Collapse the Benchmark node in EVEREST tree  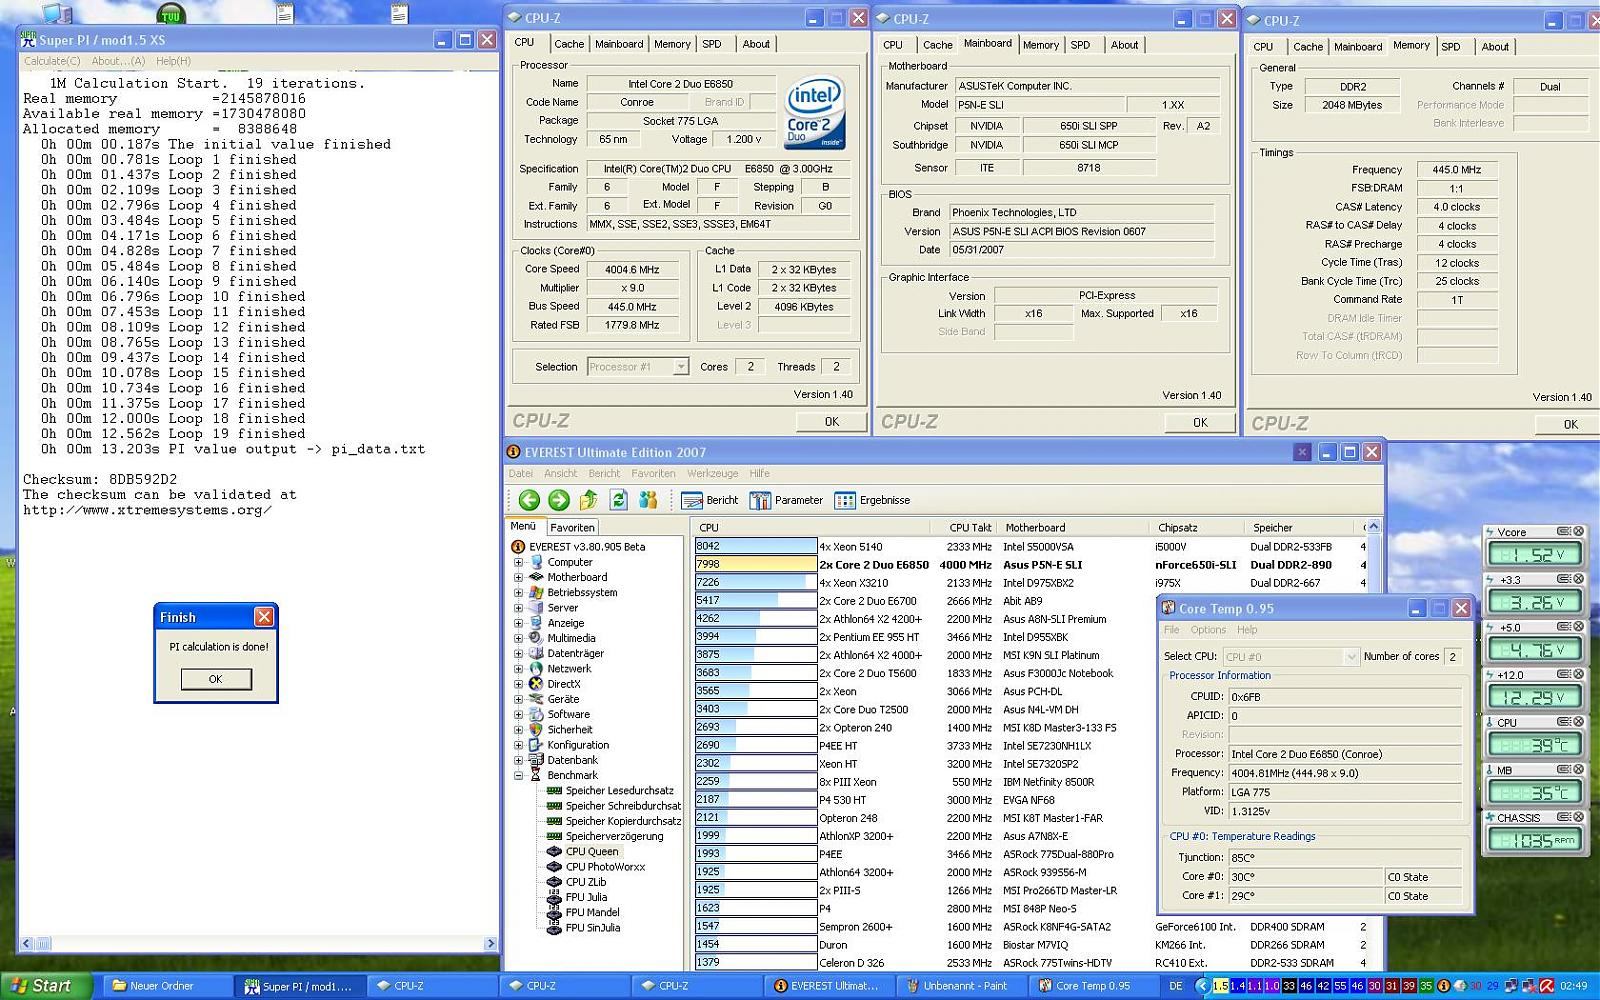point(518,775)
